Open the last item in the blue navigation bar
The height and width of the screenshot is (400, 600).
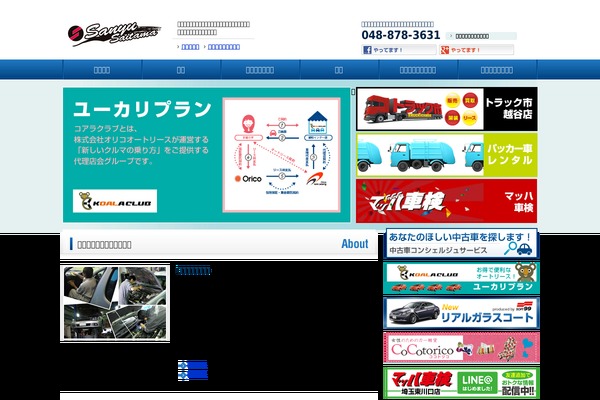497,70
